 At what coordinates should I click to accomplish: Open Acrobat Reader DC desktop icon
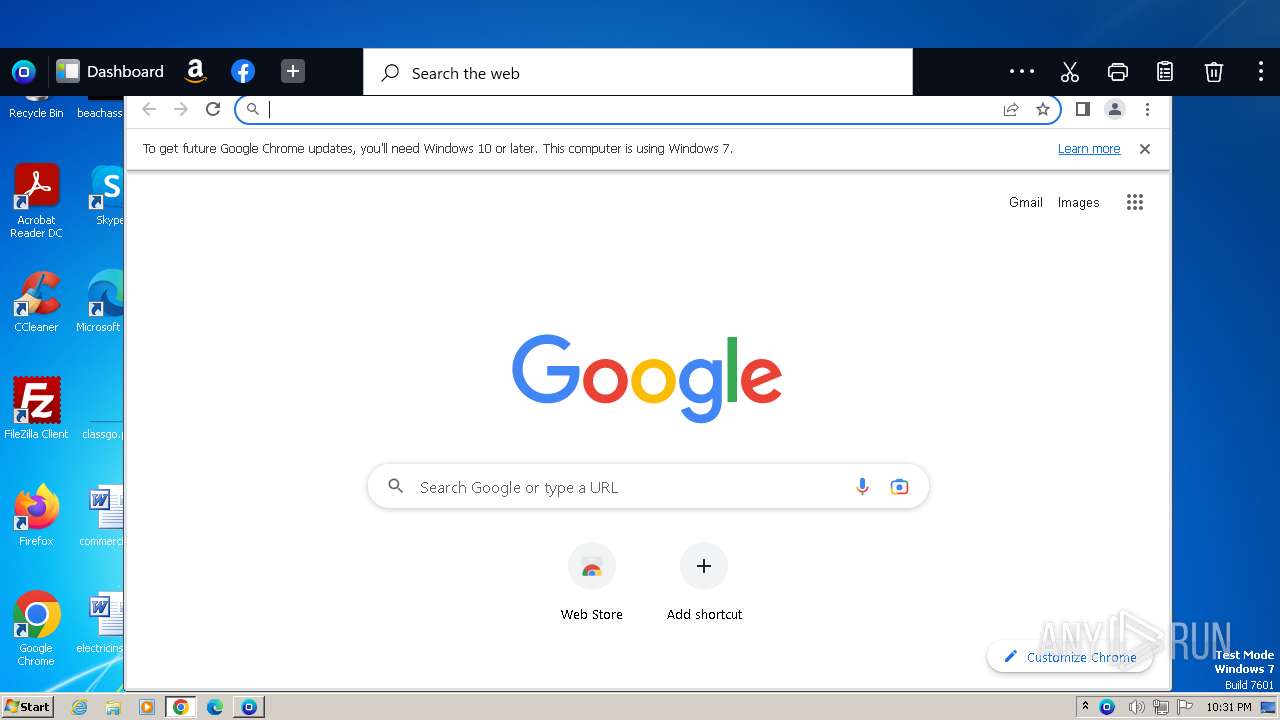(36, 201)
